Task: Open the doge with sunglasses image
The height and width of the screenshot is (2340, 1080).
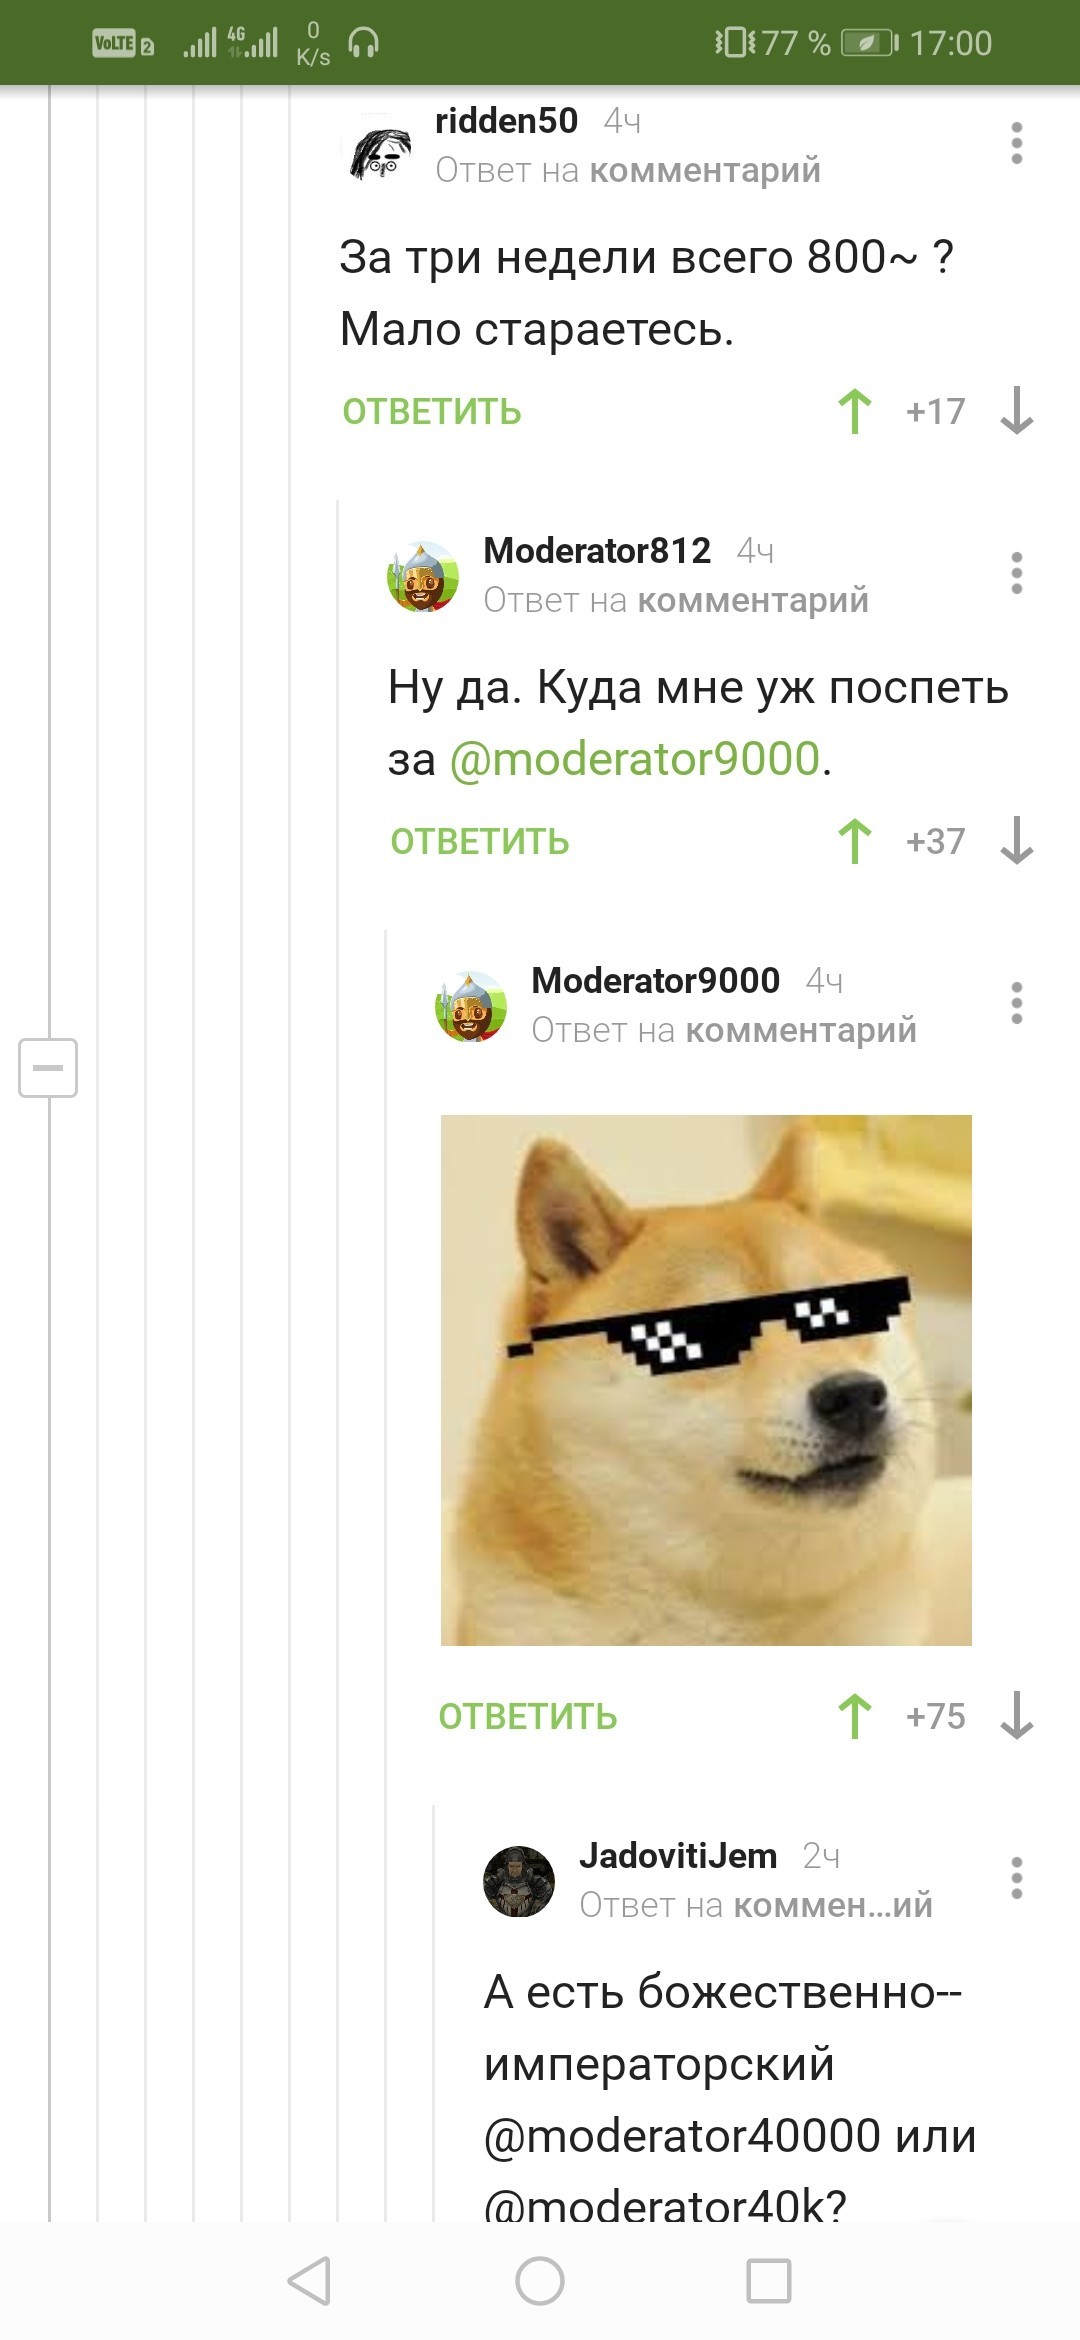Action: 706,1380
